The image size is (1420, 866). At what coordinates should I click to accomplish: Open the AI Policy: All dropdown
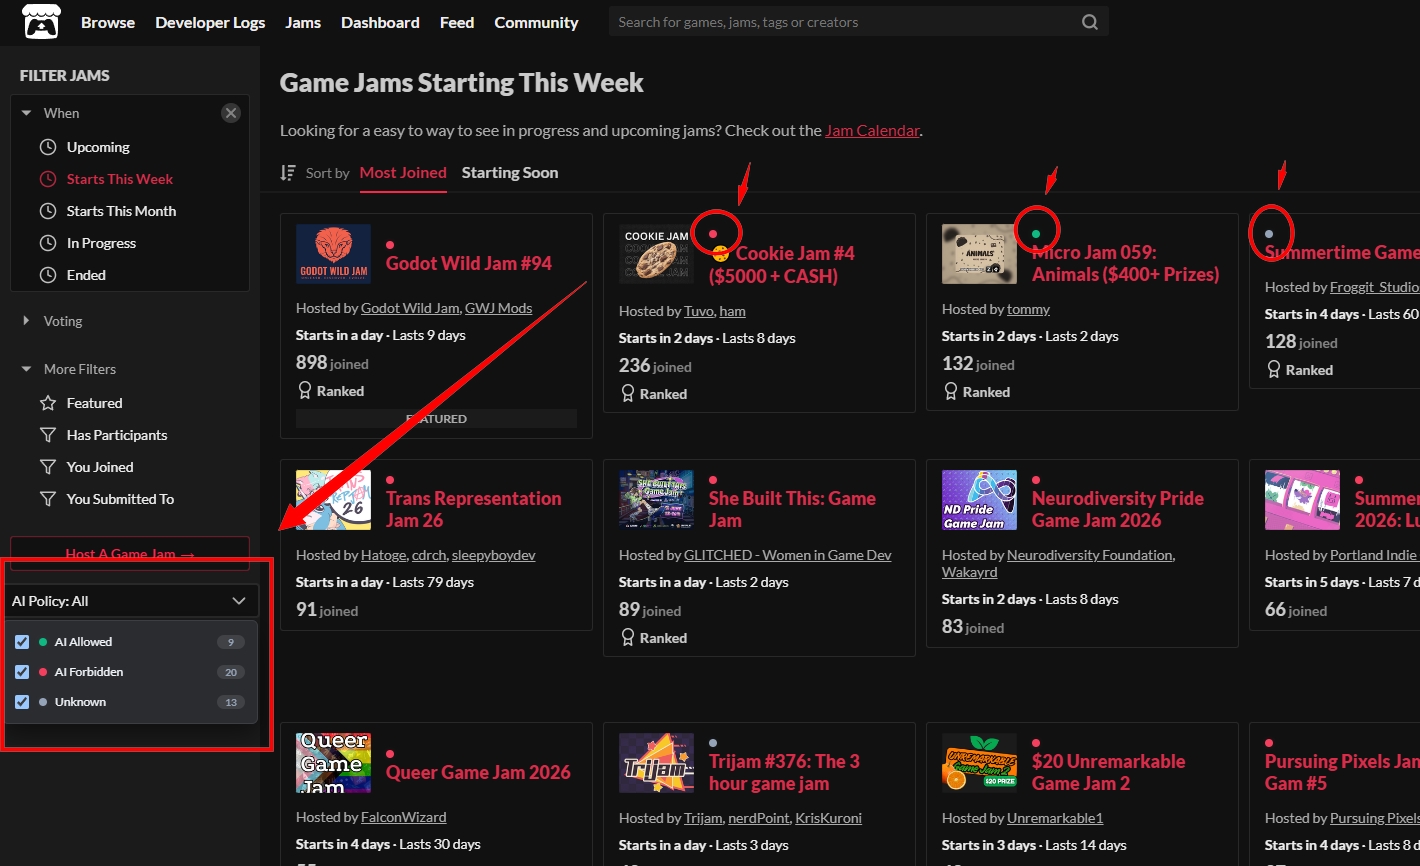[x=130, y=601]
